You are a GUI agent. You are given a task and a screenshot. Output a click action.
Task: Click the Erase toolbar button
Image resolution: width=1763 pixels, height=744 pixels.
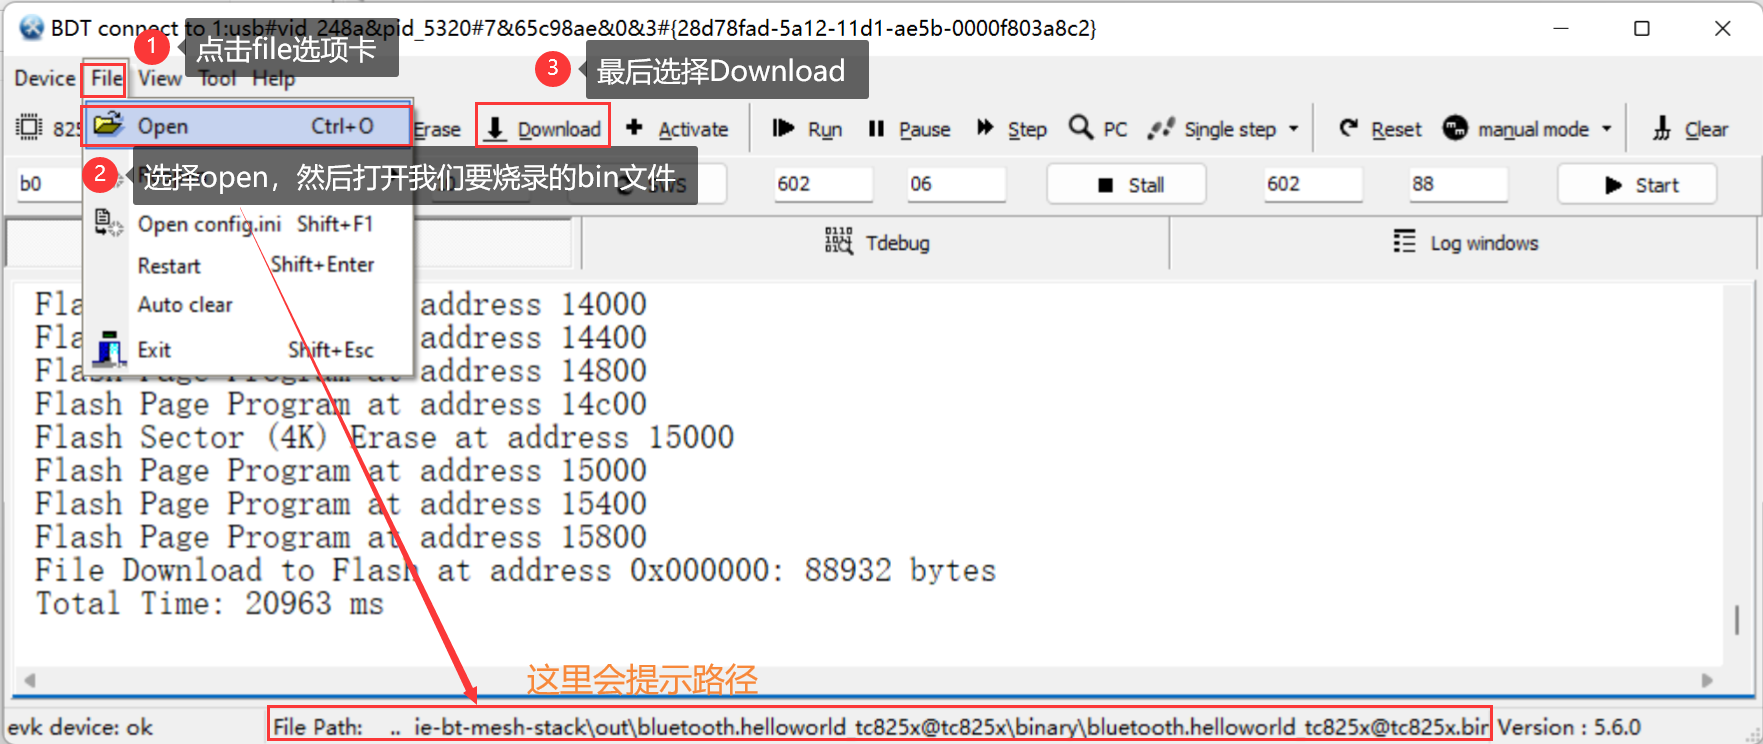[x=437, y=129]
